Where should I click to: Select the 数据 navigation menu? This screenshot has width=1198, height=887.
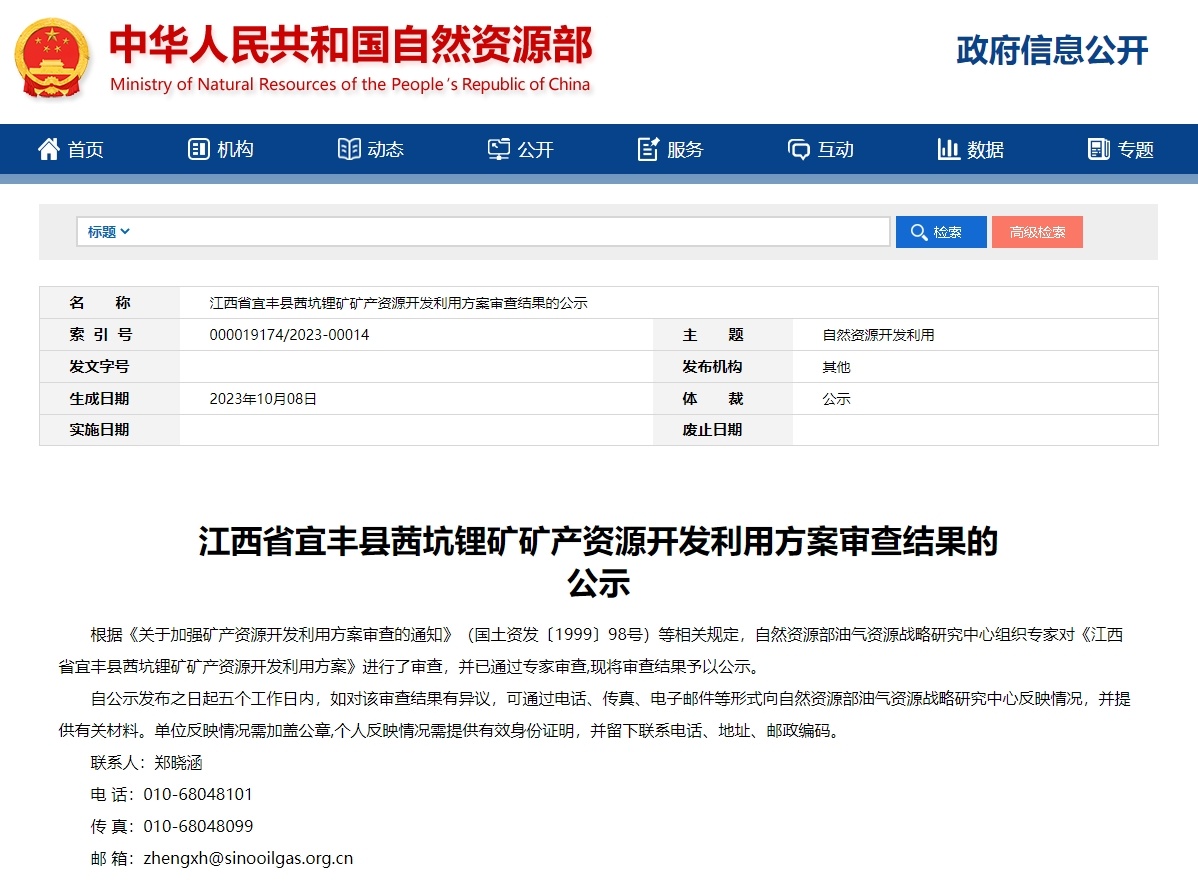[985, 150]
